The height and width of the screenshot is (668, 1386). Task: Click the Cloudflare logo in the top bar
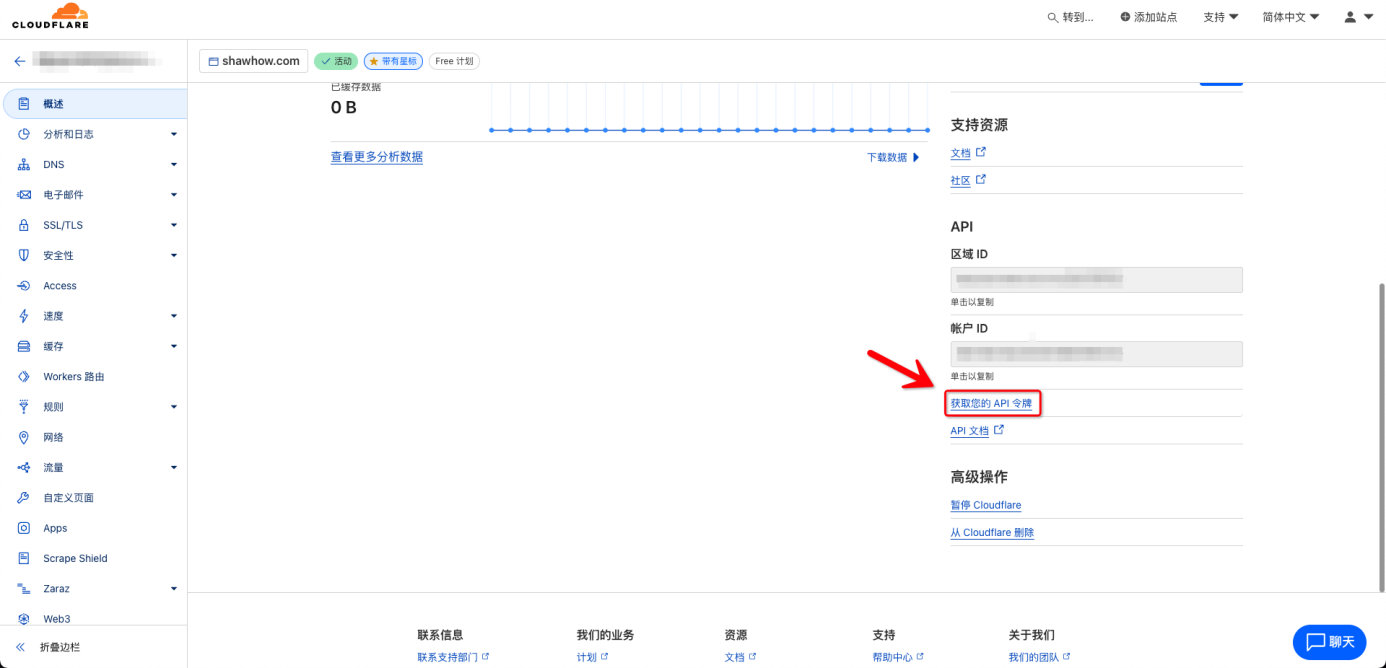click(x=50, y=16)
